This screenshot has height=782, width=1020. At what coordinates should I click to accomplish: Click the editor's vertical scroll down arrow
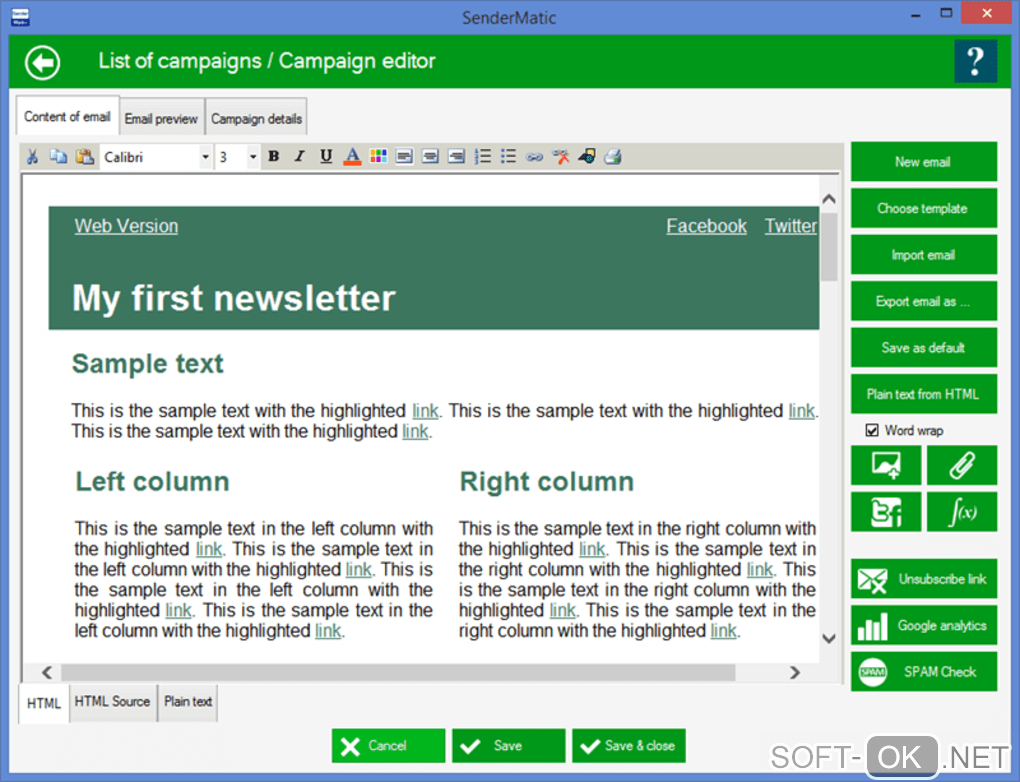(829, 638)
